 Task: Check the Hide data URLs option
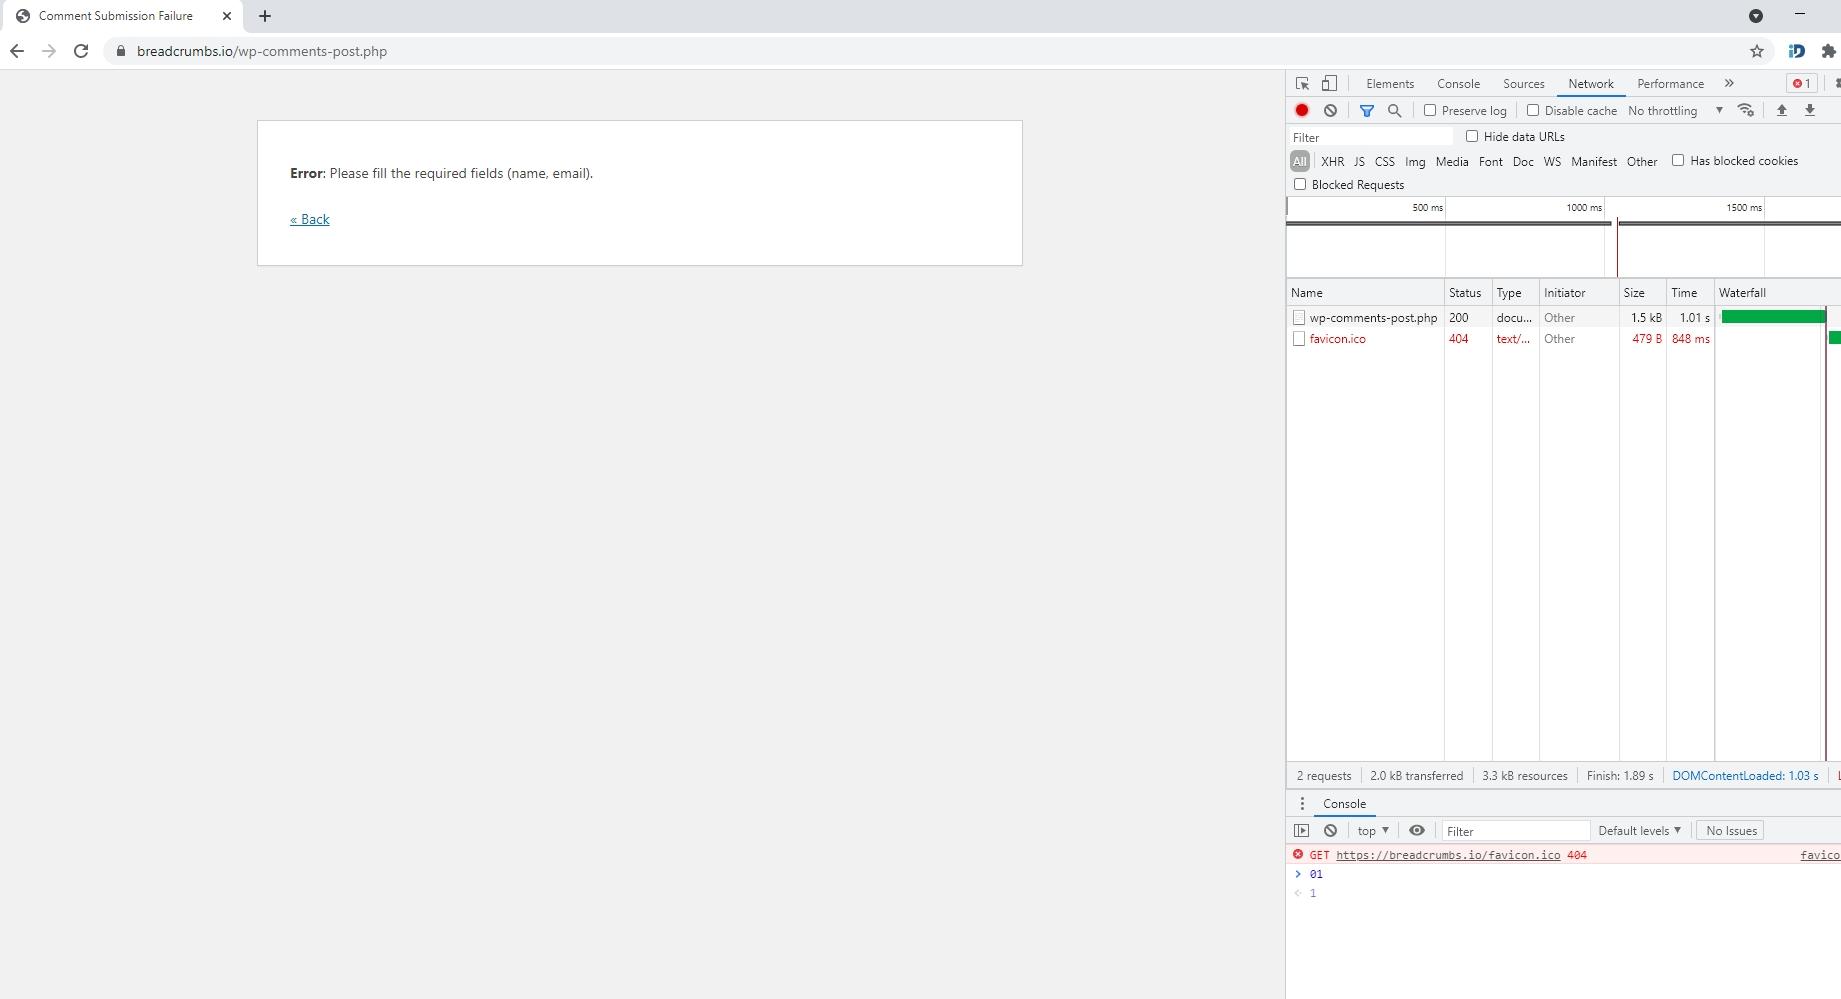[1472, 136]
